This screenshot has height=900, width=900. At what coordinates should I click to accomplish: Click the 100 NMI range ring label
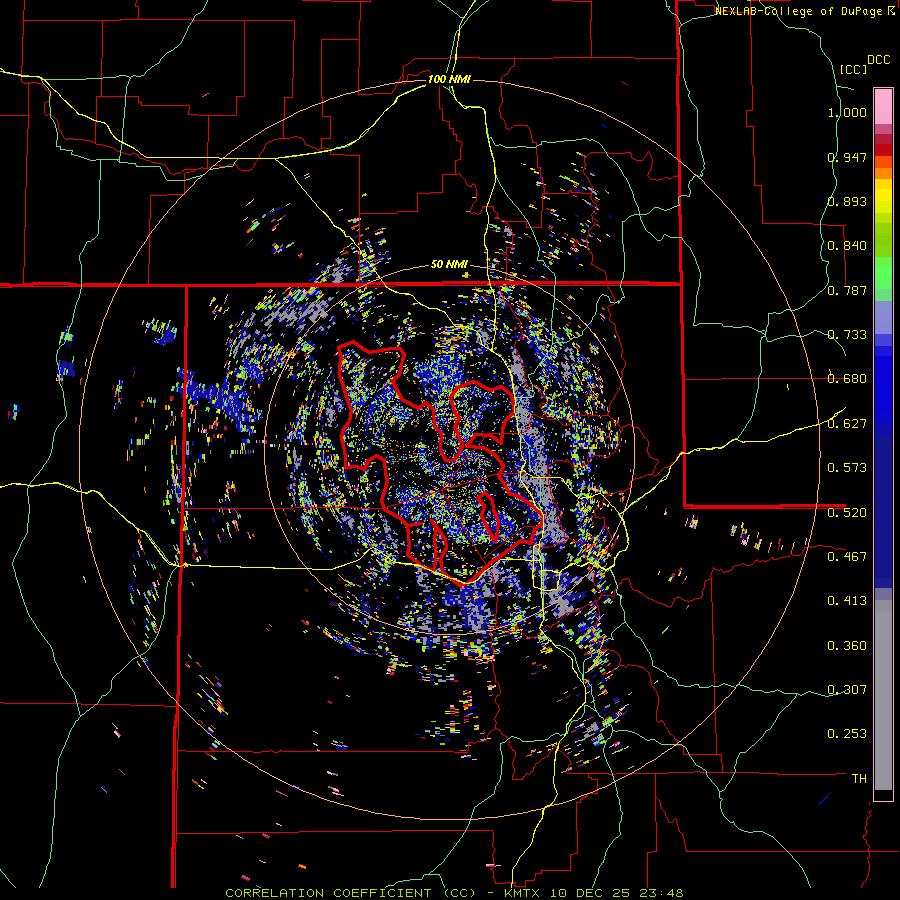click(x=449, y=79)
